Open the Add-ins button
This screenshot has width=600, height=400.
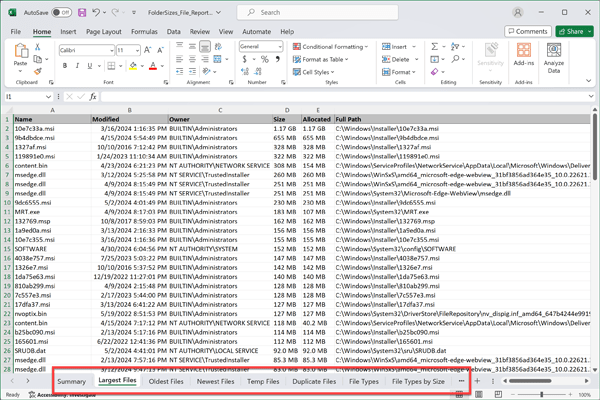522,56
